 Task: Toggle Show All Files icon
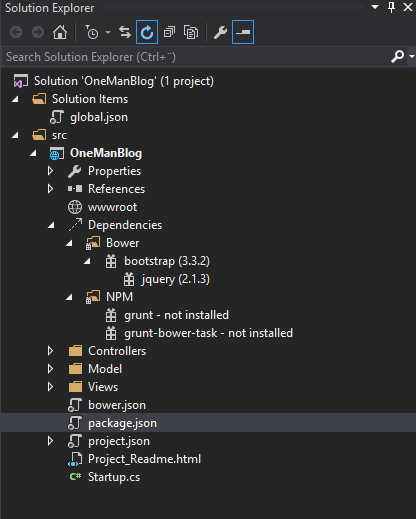pyautogui.click(x=191, y=32)
